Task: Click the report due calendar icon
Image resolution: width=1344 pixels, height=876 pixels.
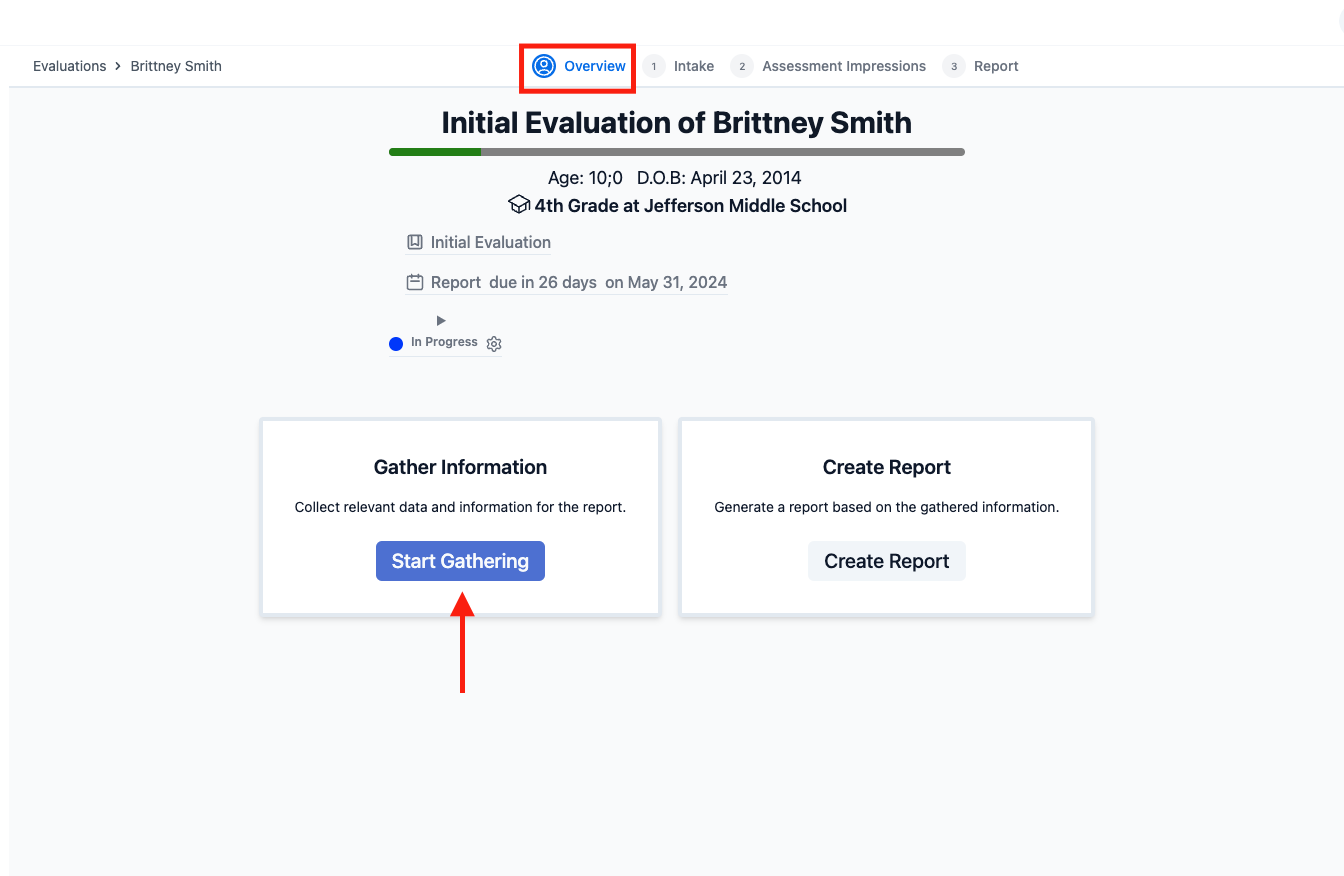Action: 415,283
